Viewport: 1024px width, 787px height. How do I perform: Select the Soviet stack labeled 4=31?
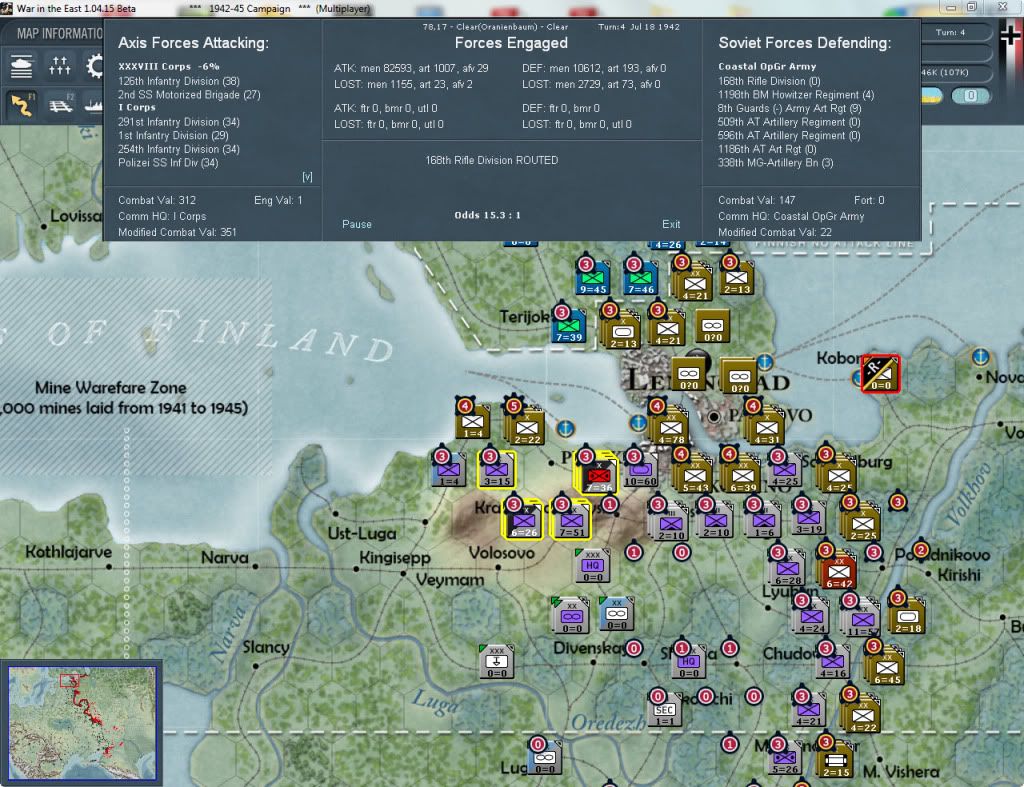tap(767, 427)
